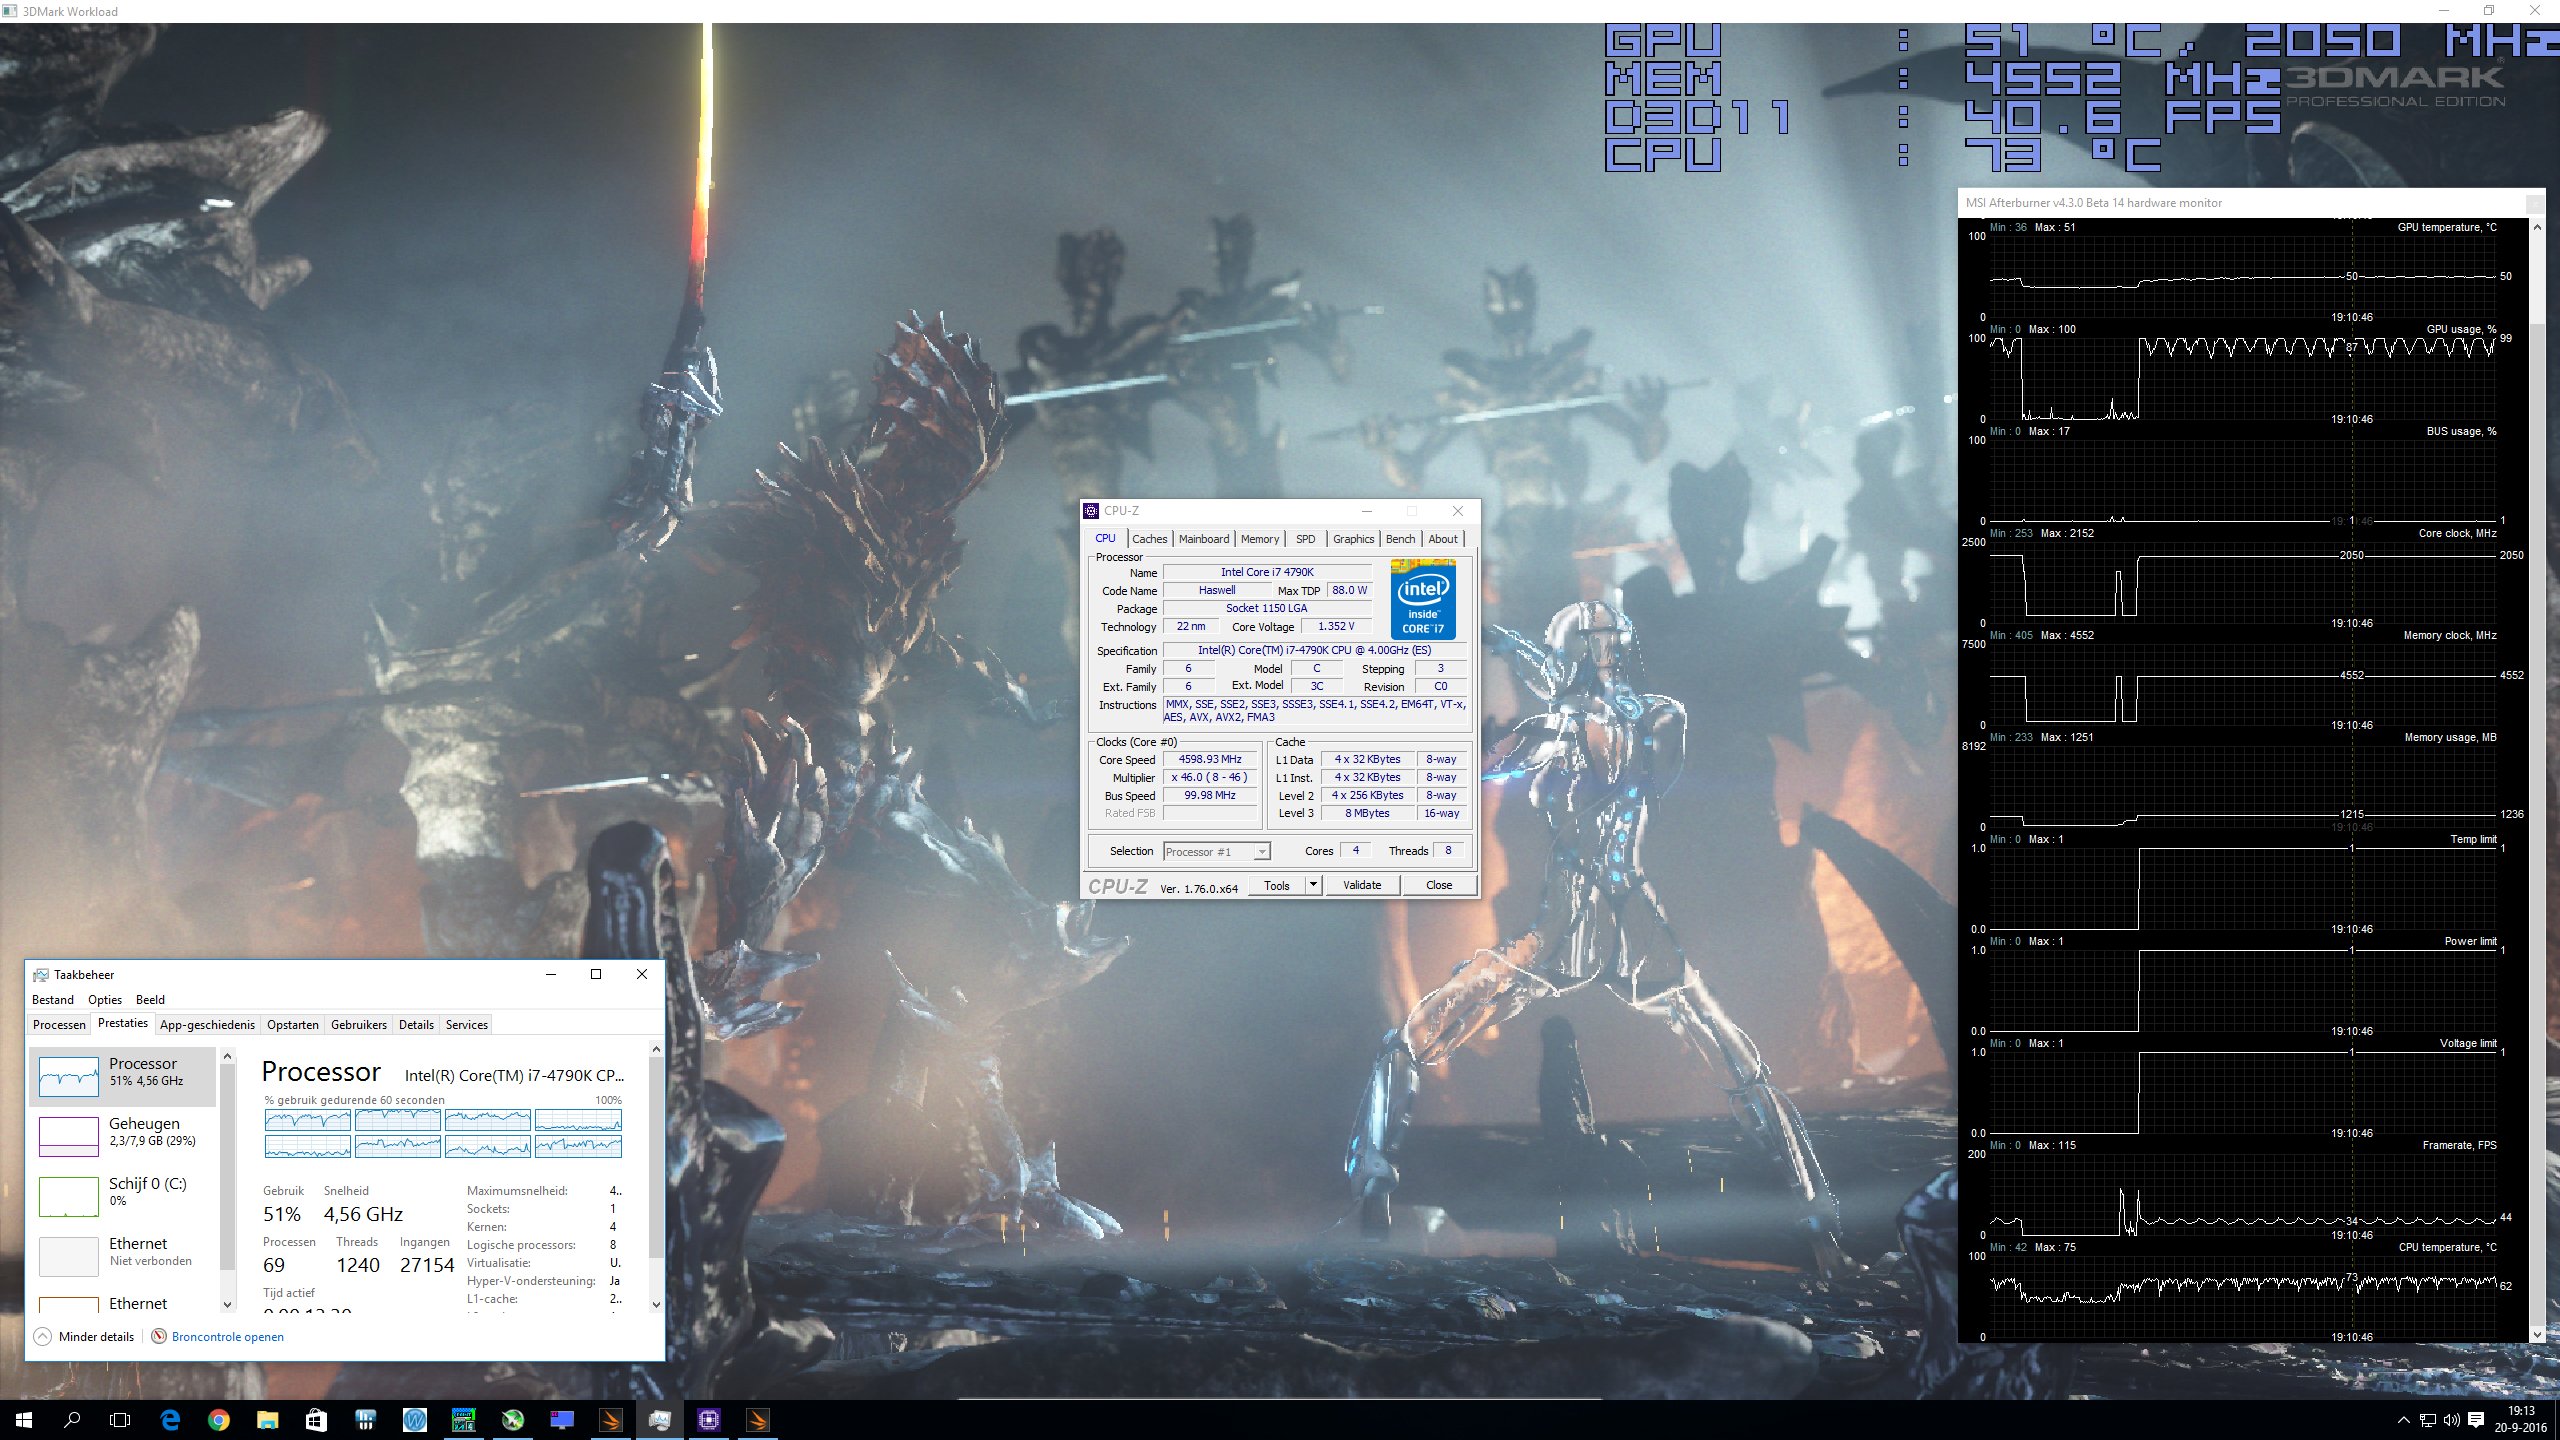Open network status tray icon
This screenshot has width=2560, height=1440.
[2427, 1420]
